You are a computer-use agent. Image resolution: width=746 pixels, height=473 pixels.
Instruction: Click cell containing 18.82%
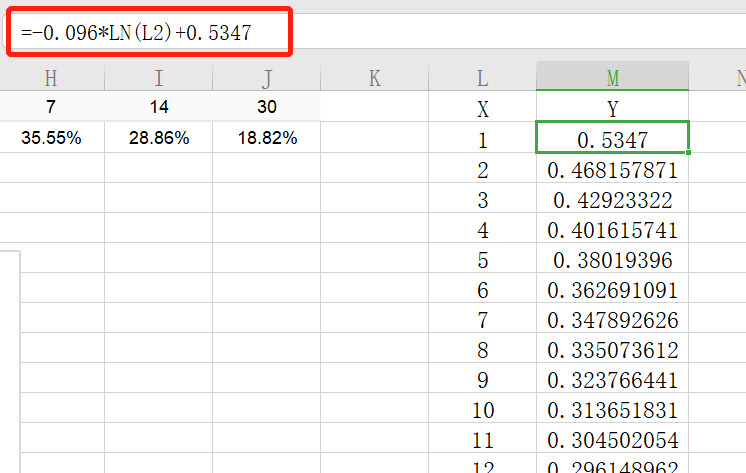tap(267, 138)
